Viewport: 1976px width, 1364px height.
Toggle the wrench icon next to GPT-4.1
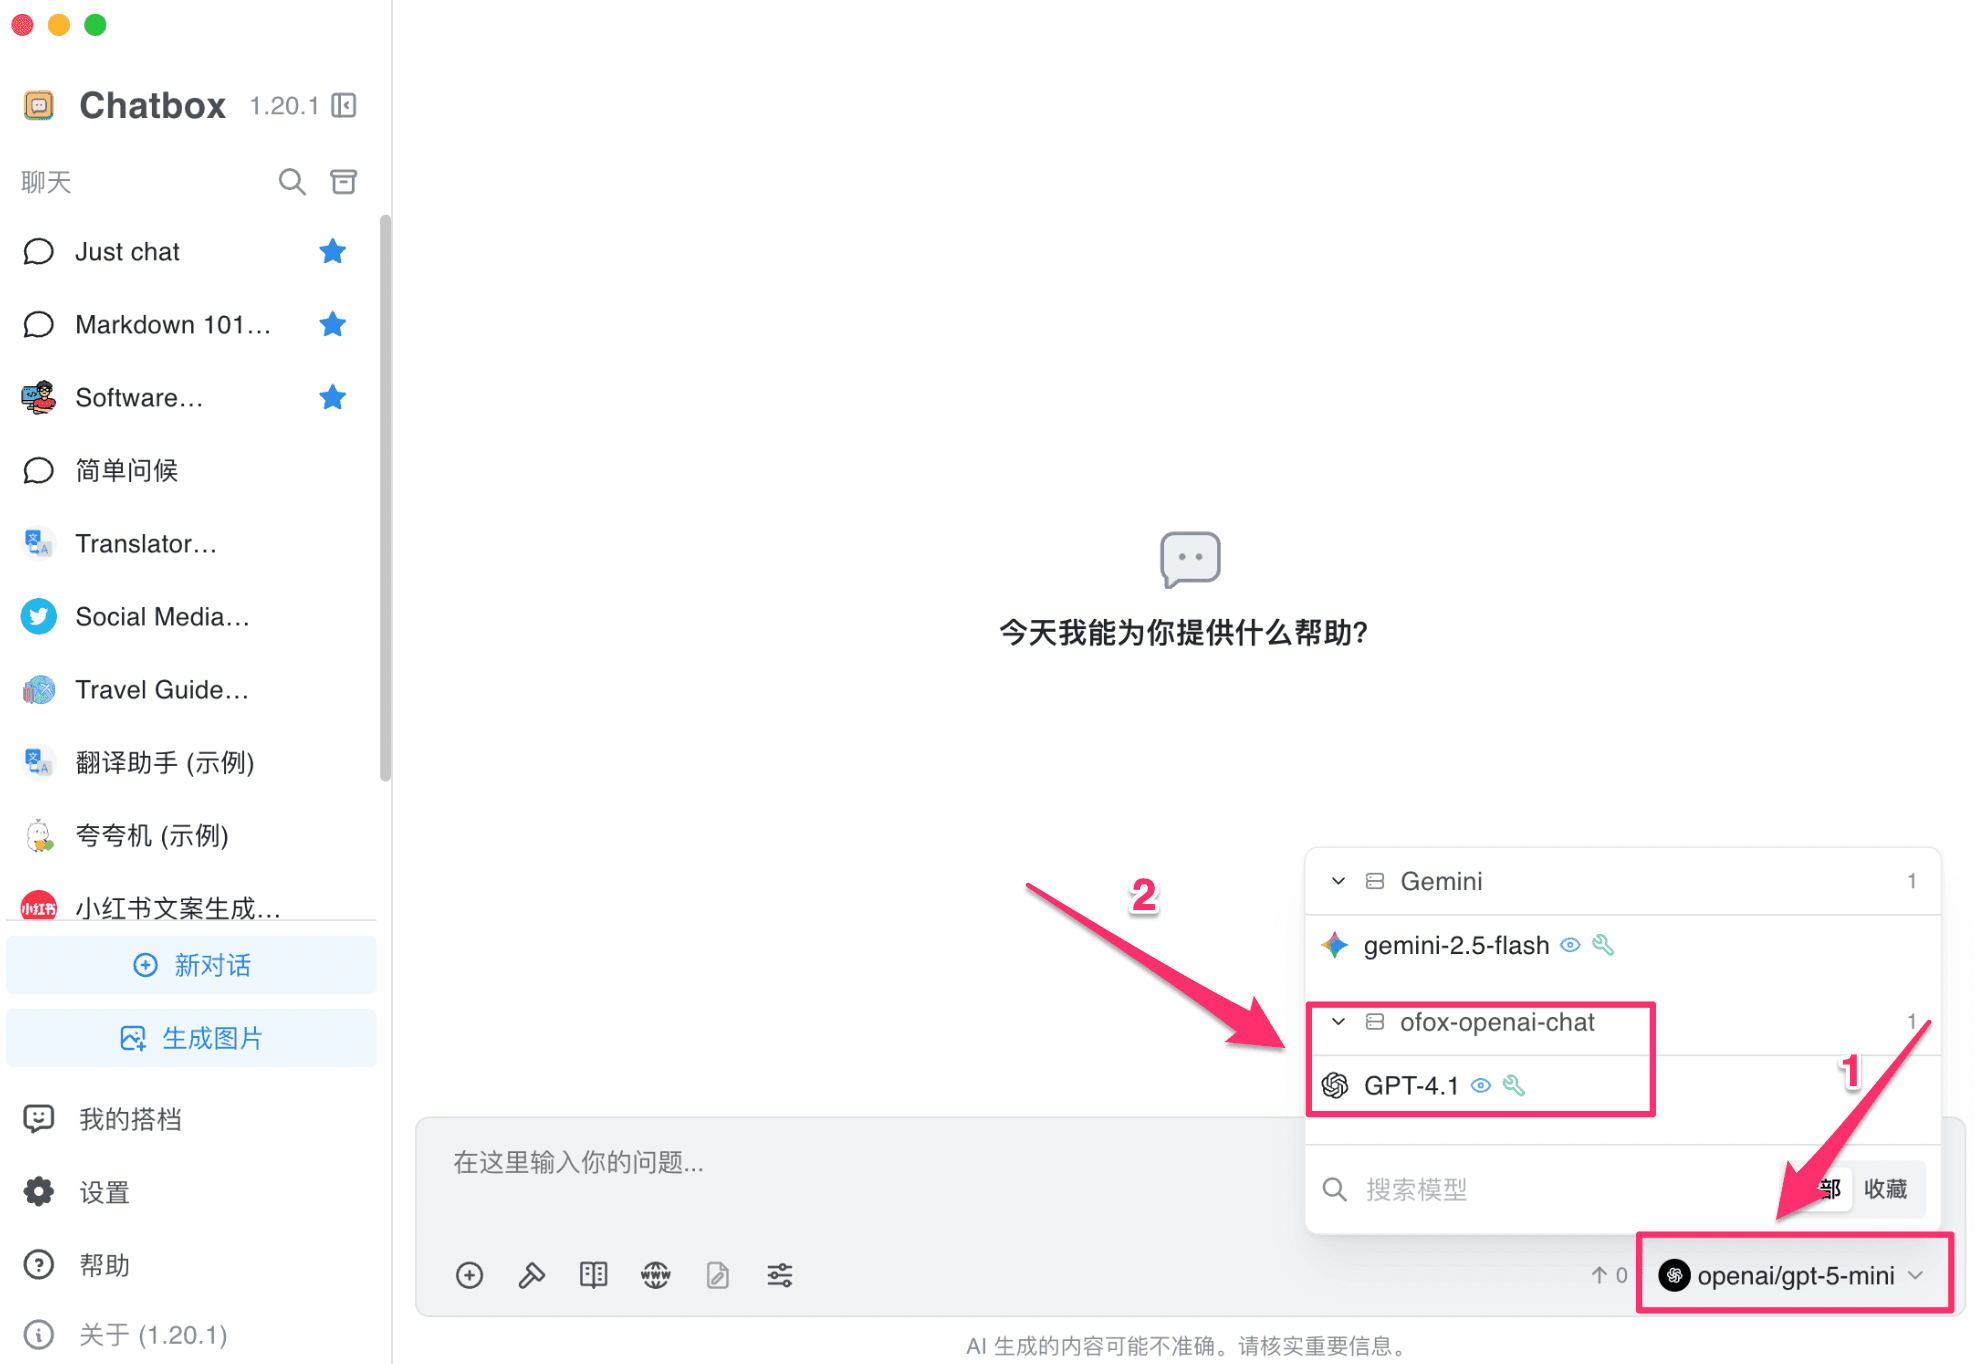1515,1085
